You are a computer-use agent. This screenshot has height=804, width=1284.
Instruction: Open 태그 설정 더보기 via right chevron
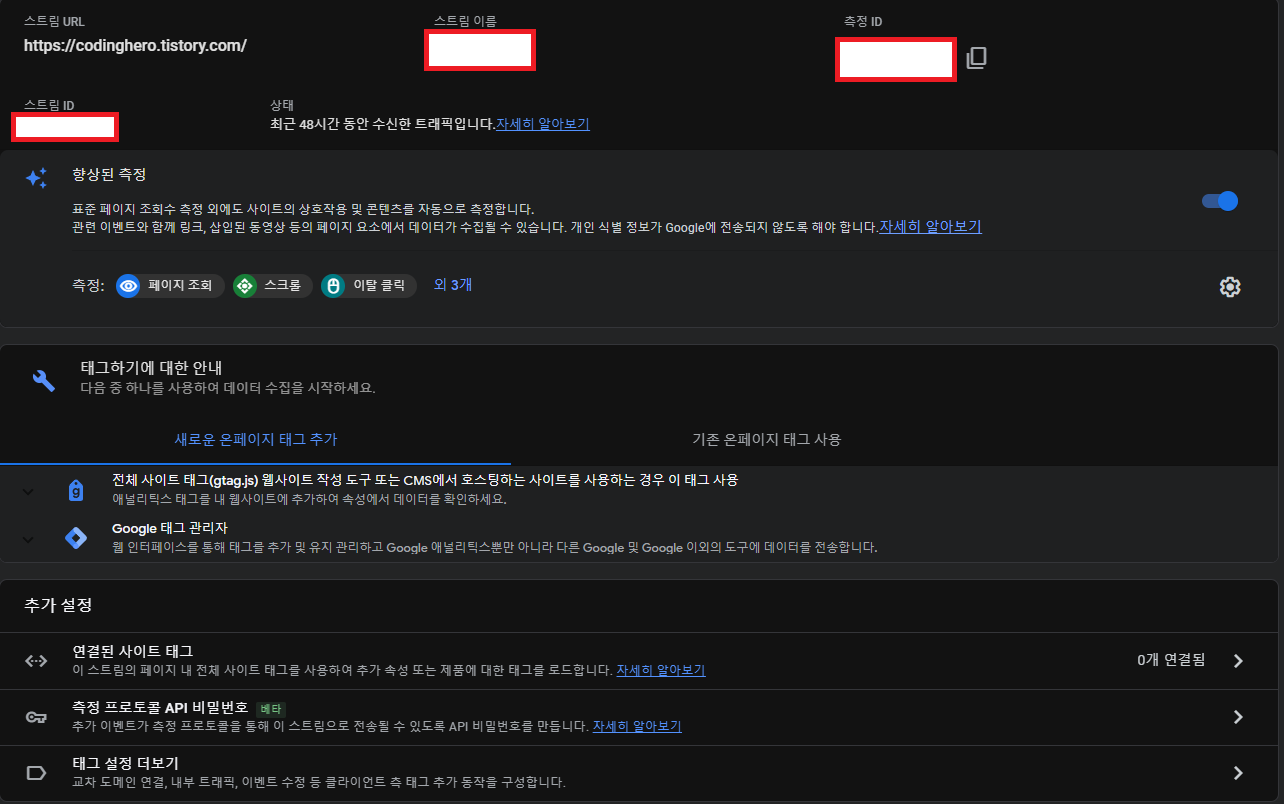click(1238, 773)
